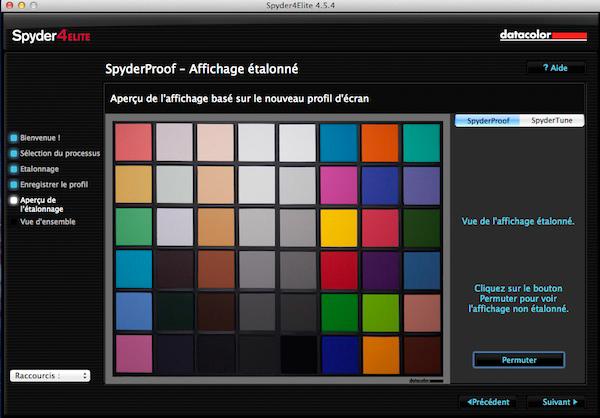Image resolution: width=600 pixels, height=418 pixels.
Task: Open help with the Aide button
Action: coord(554,68)
